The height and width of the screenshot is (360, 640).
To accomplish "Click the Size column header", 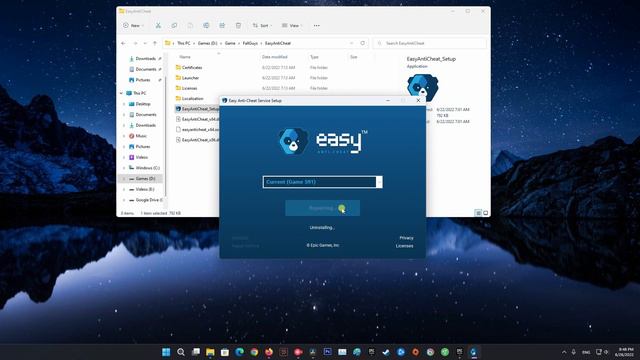I will [x=353, y=57].
